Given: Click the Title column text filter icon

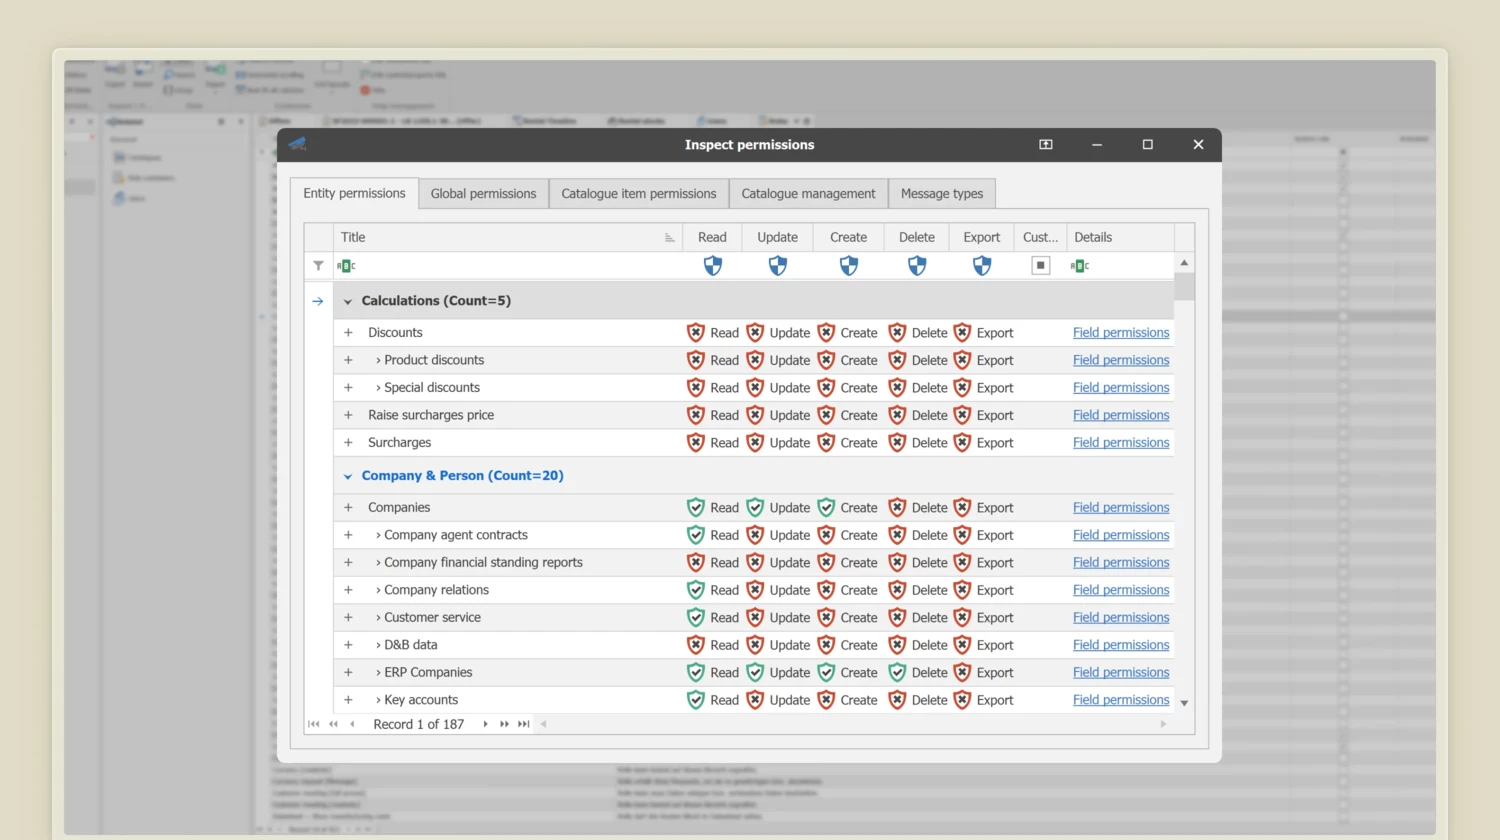Looking at the screenshot, I should point(346,266).
